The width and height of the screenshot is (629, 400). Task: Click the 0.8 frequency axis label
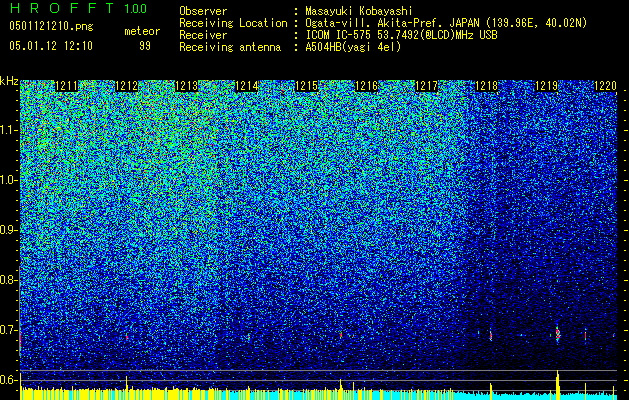(8, 280)
